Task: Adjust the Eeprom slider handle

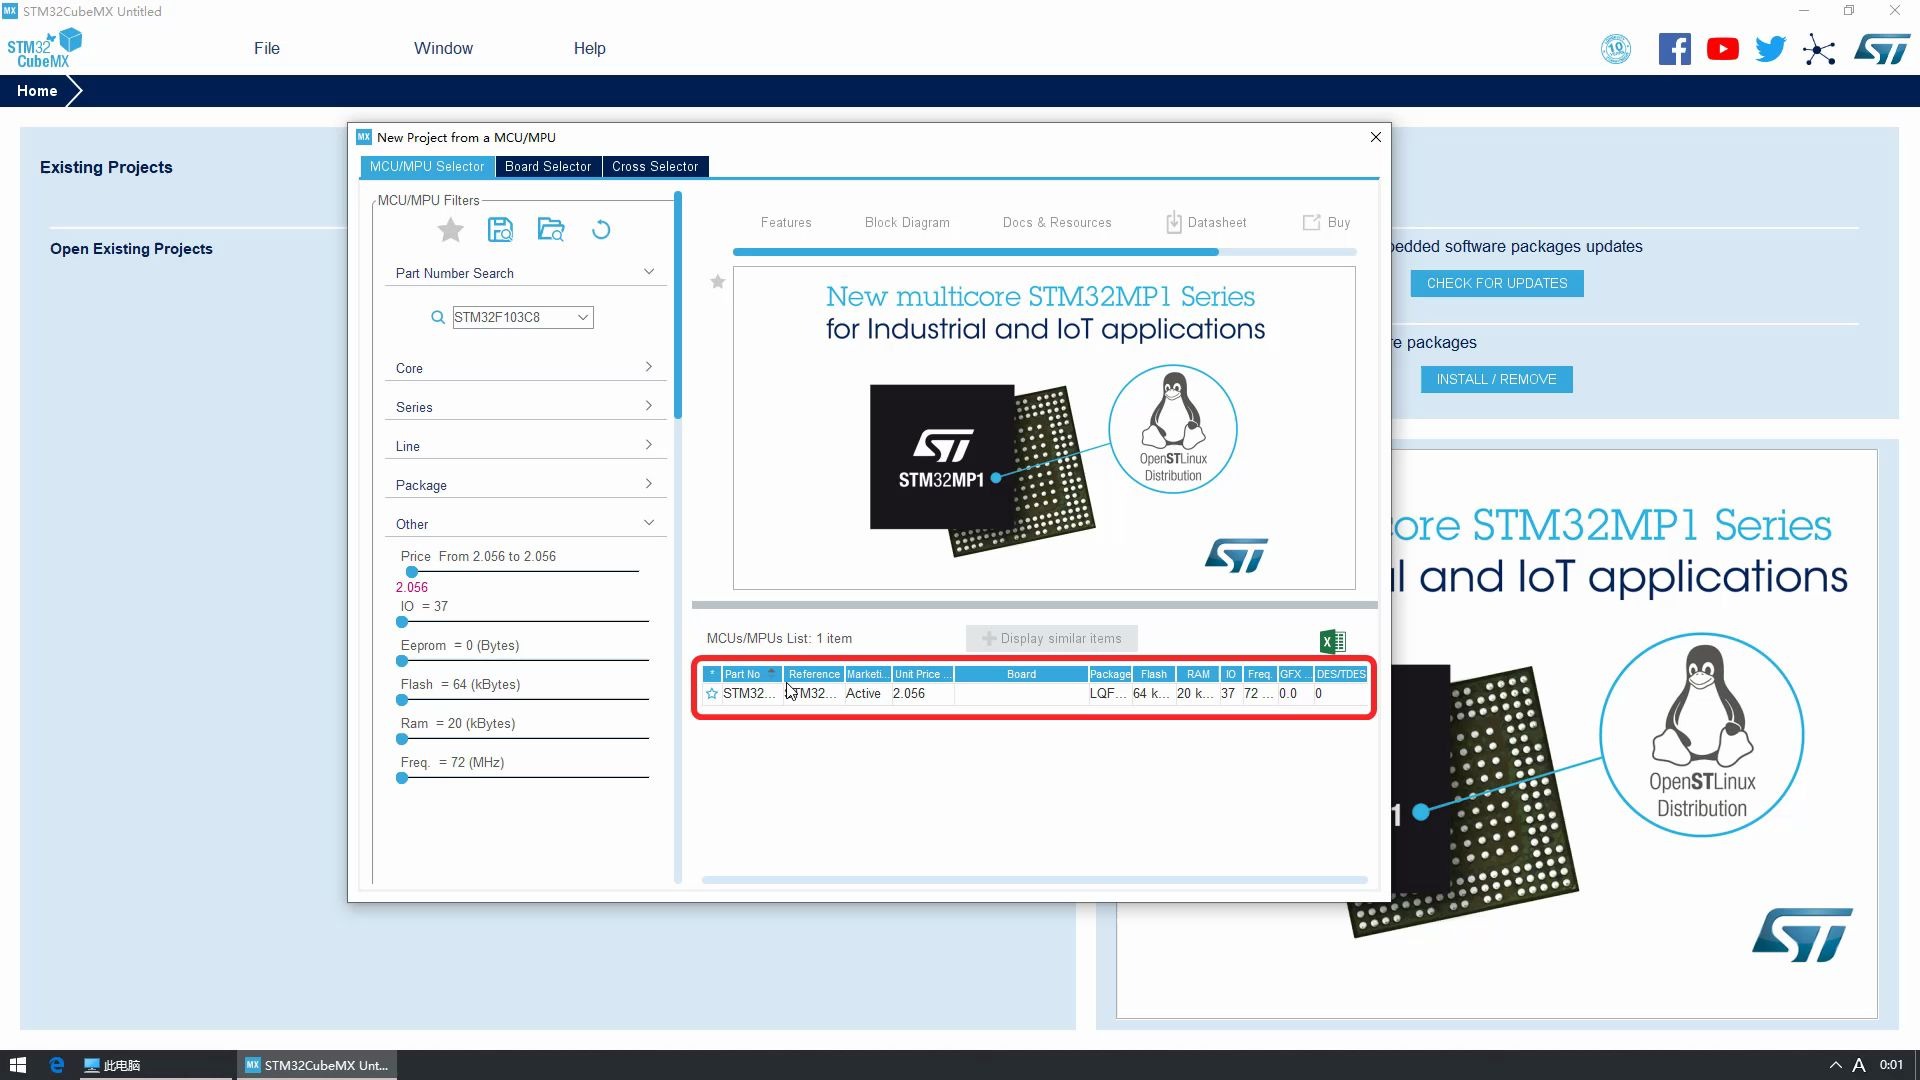Action: pos(402,661)
